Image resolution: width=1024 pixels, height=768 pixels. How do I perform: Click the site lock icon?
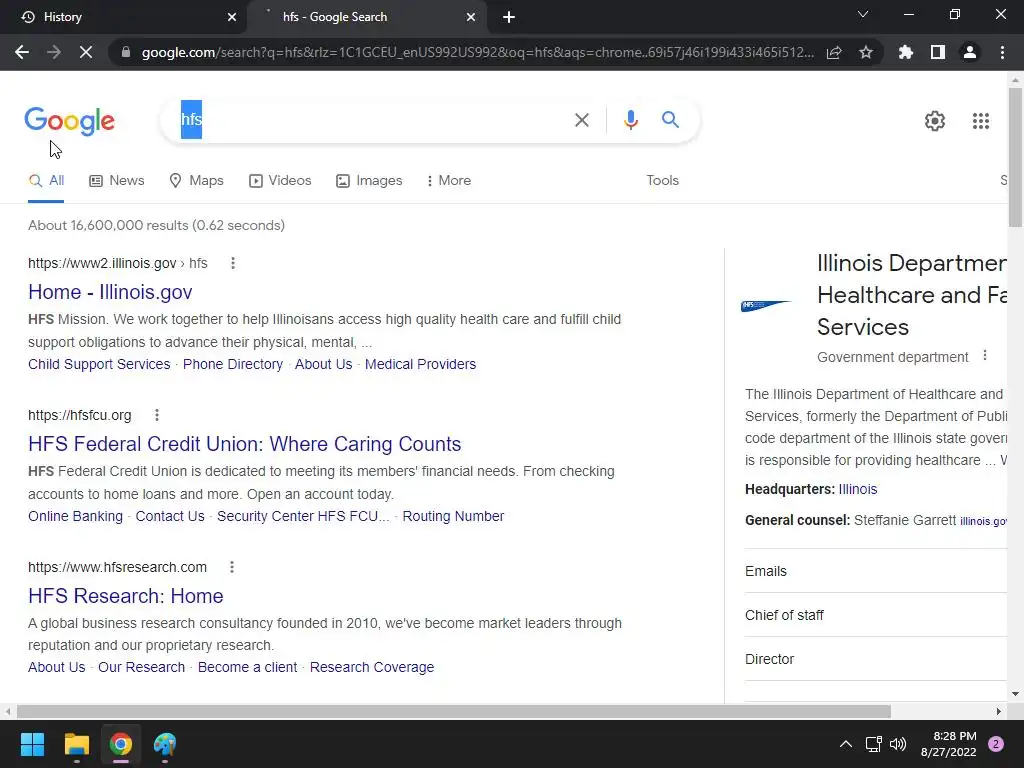point(126,52)
